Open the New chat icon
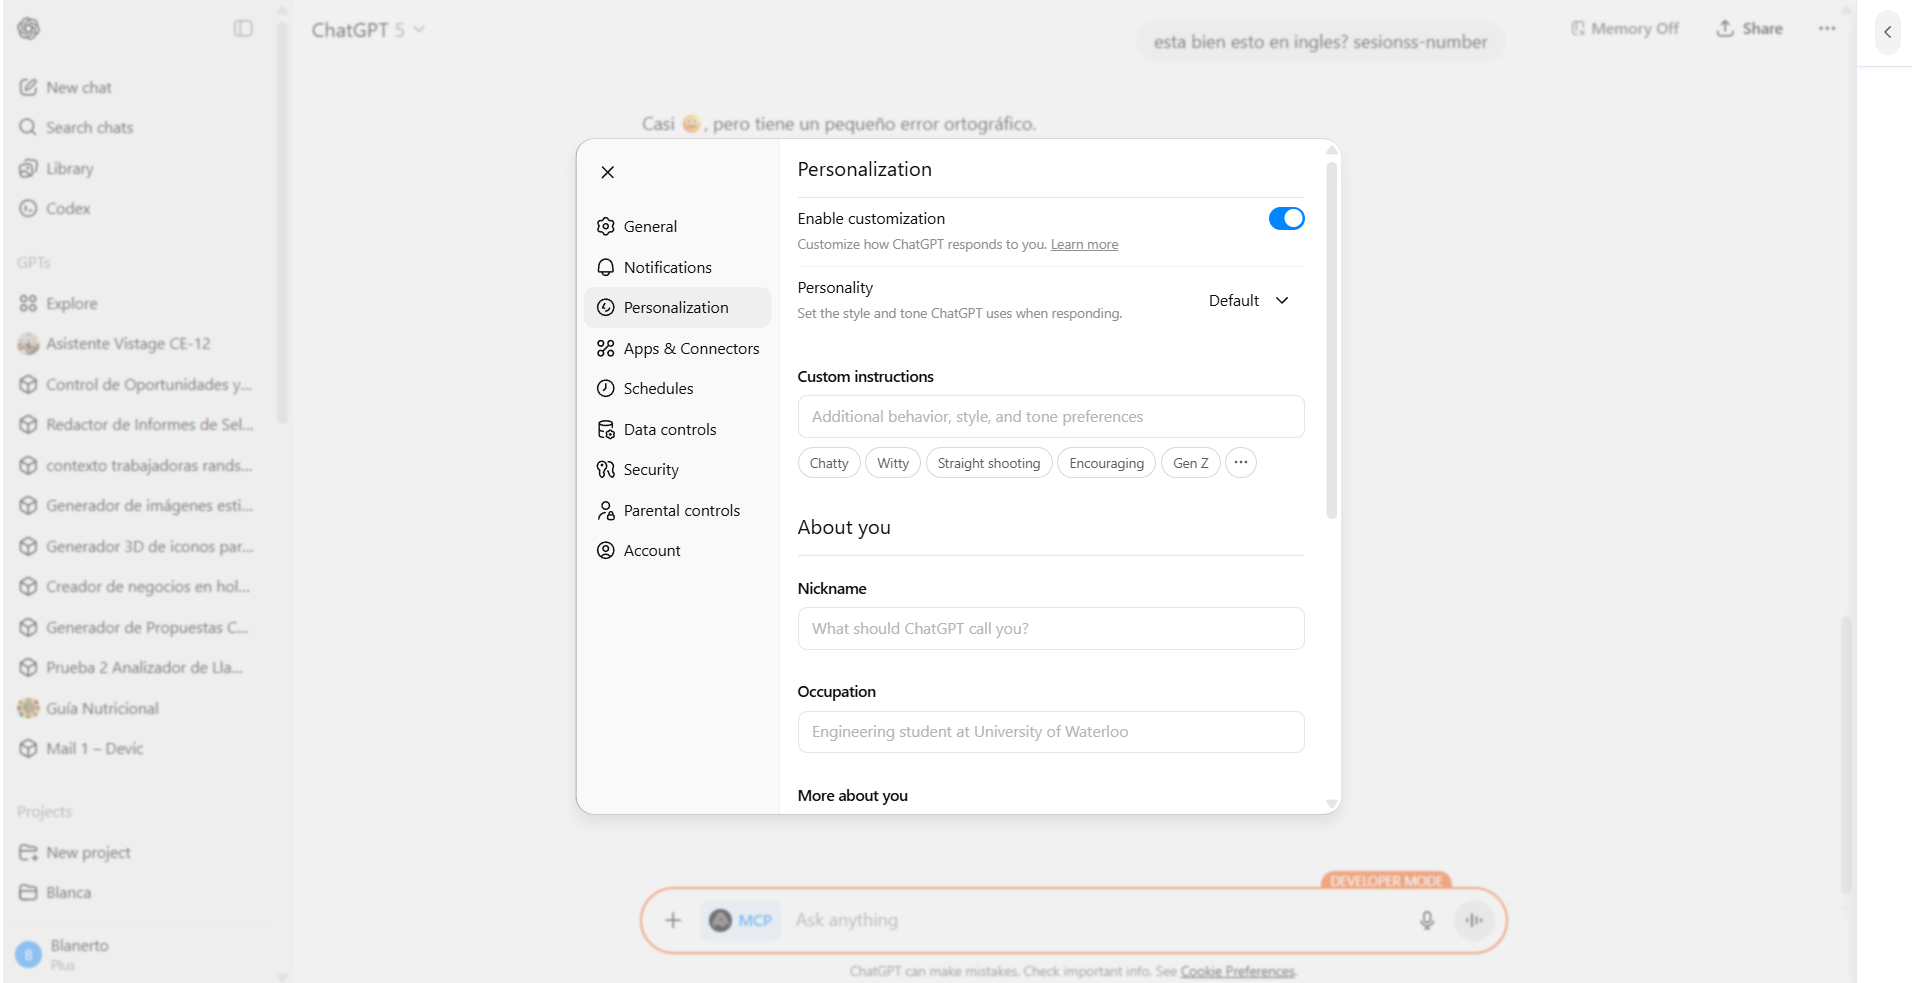Image resolution: width=1915 pixels, height=983 pixels. [29, 87]
